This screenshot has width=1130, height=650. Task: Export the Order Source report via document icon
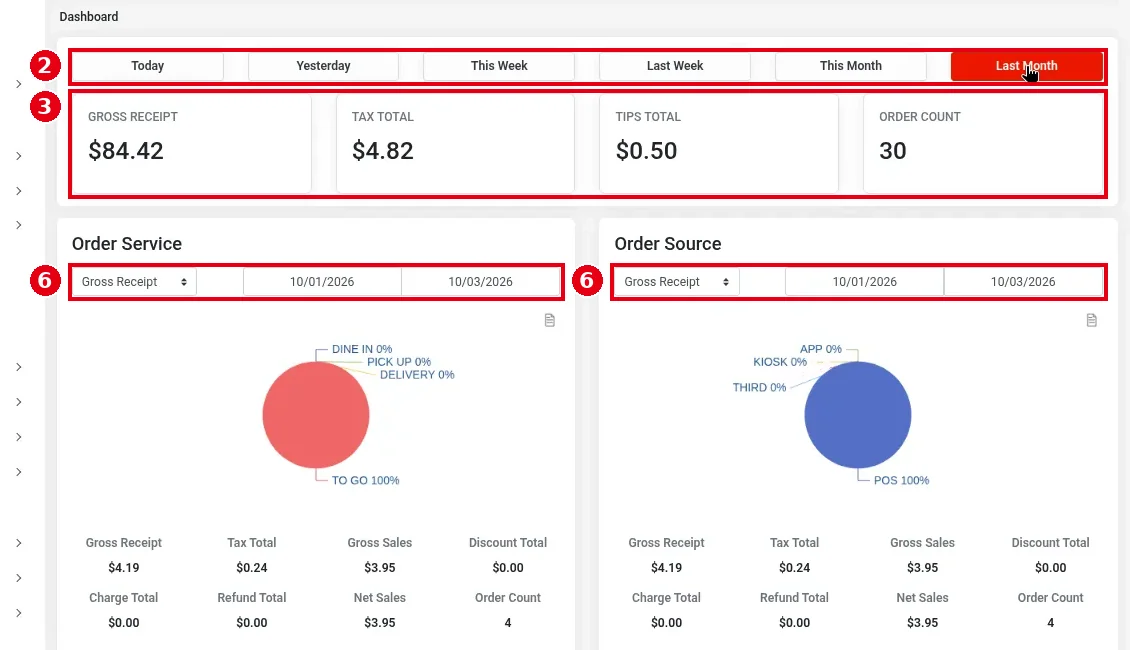pyautogui.click(x=1092, y=320)
